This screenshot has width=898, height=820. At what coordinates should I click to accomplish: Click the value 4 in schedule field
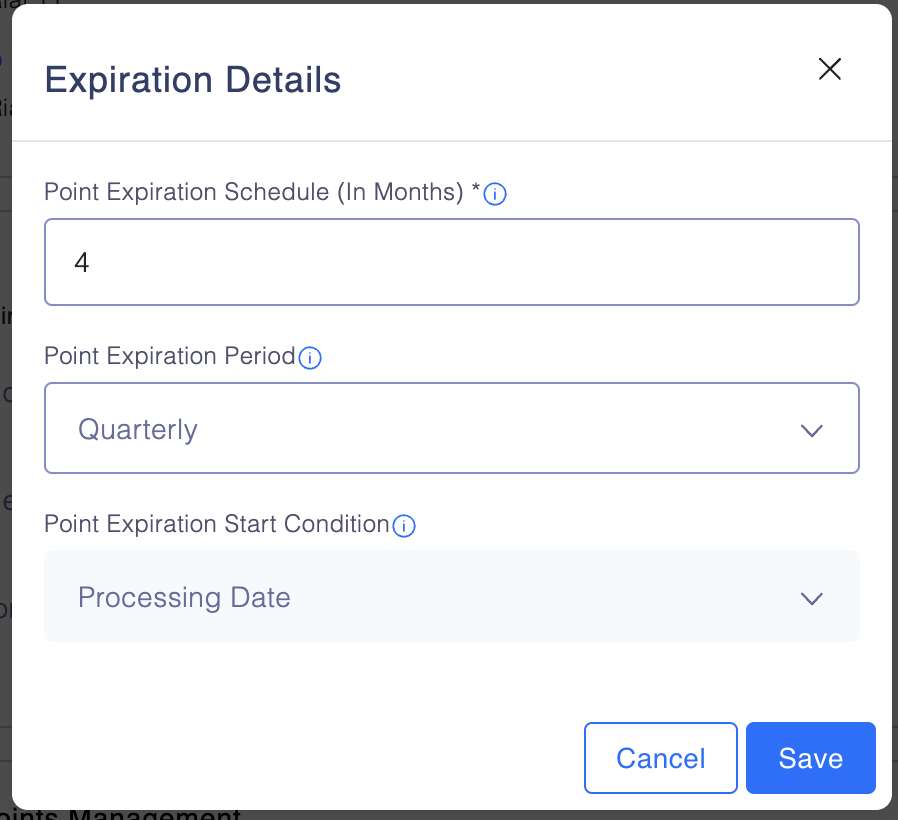pos(82,263)
